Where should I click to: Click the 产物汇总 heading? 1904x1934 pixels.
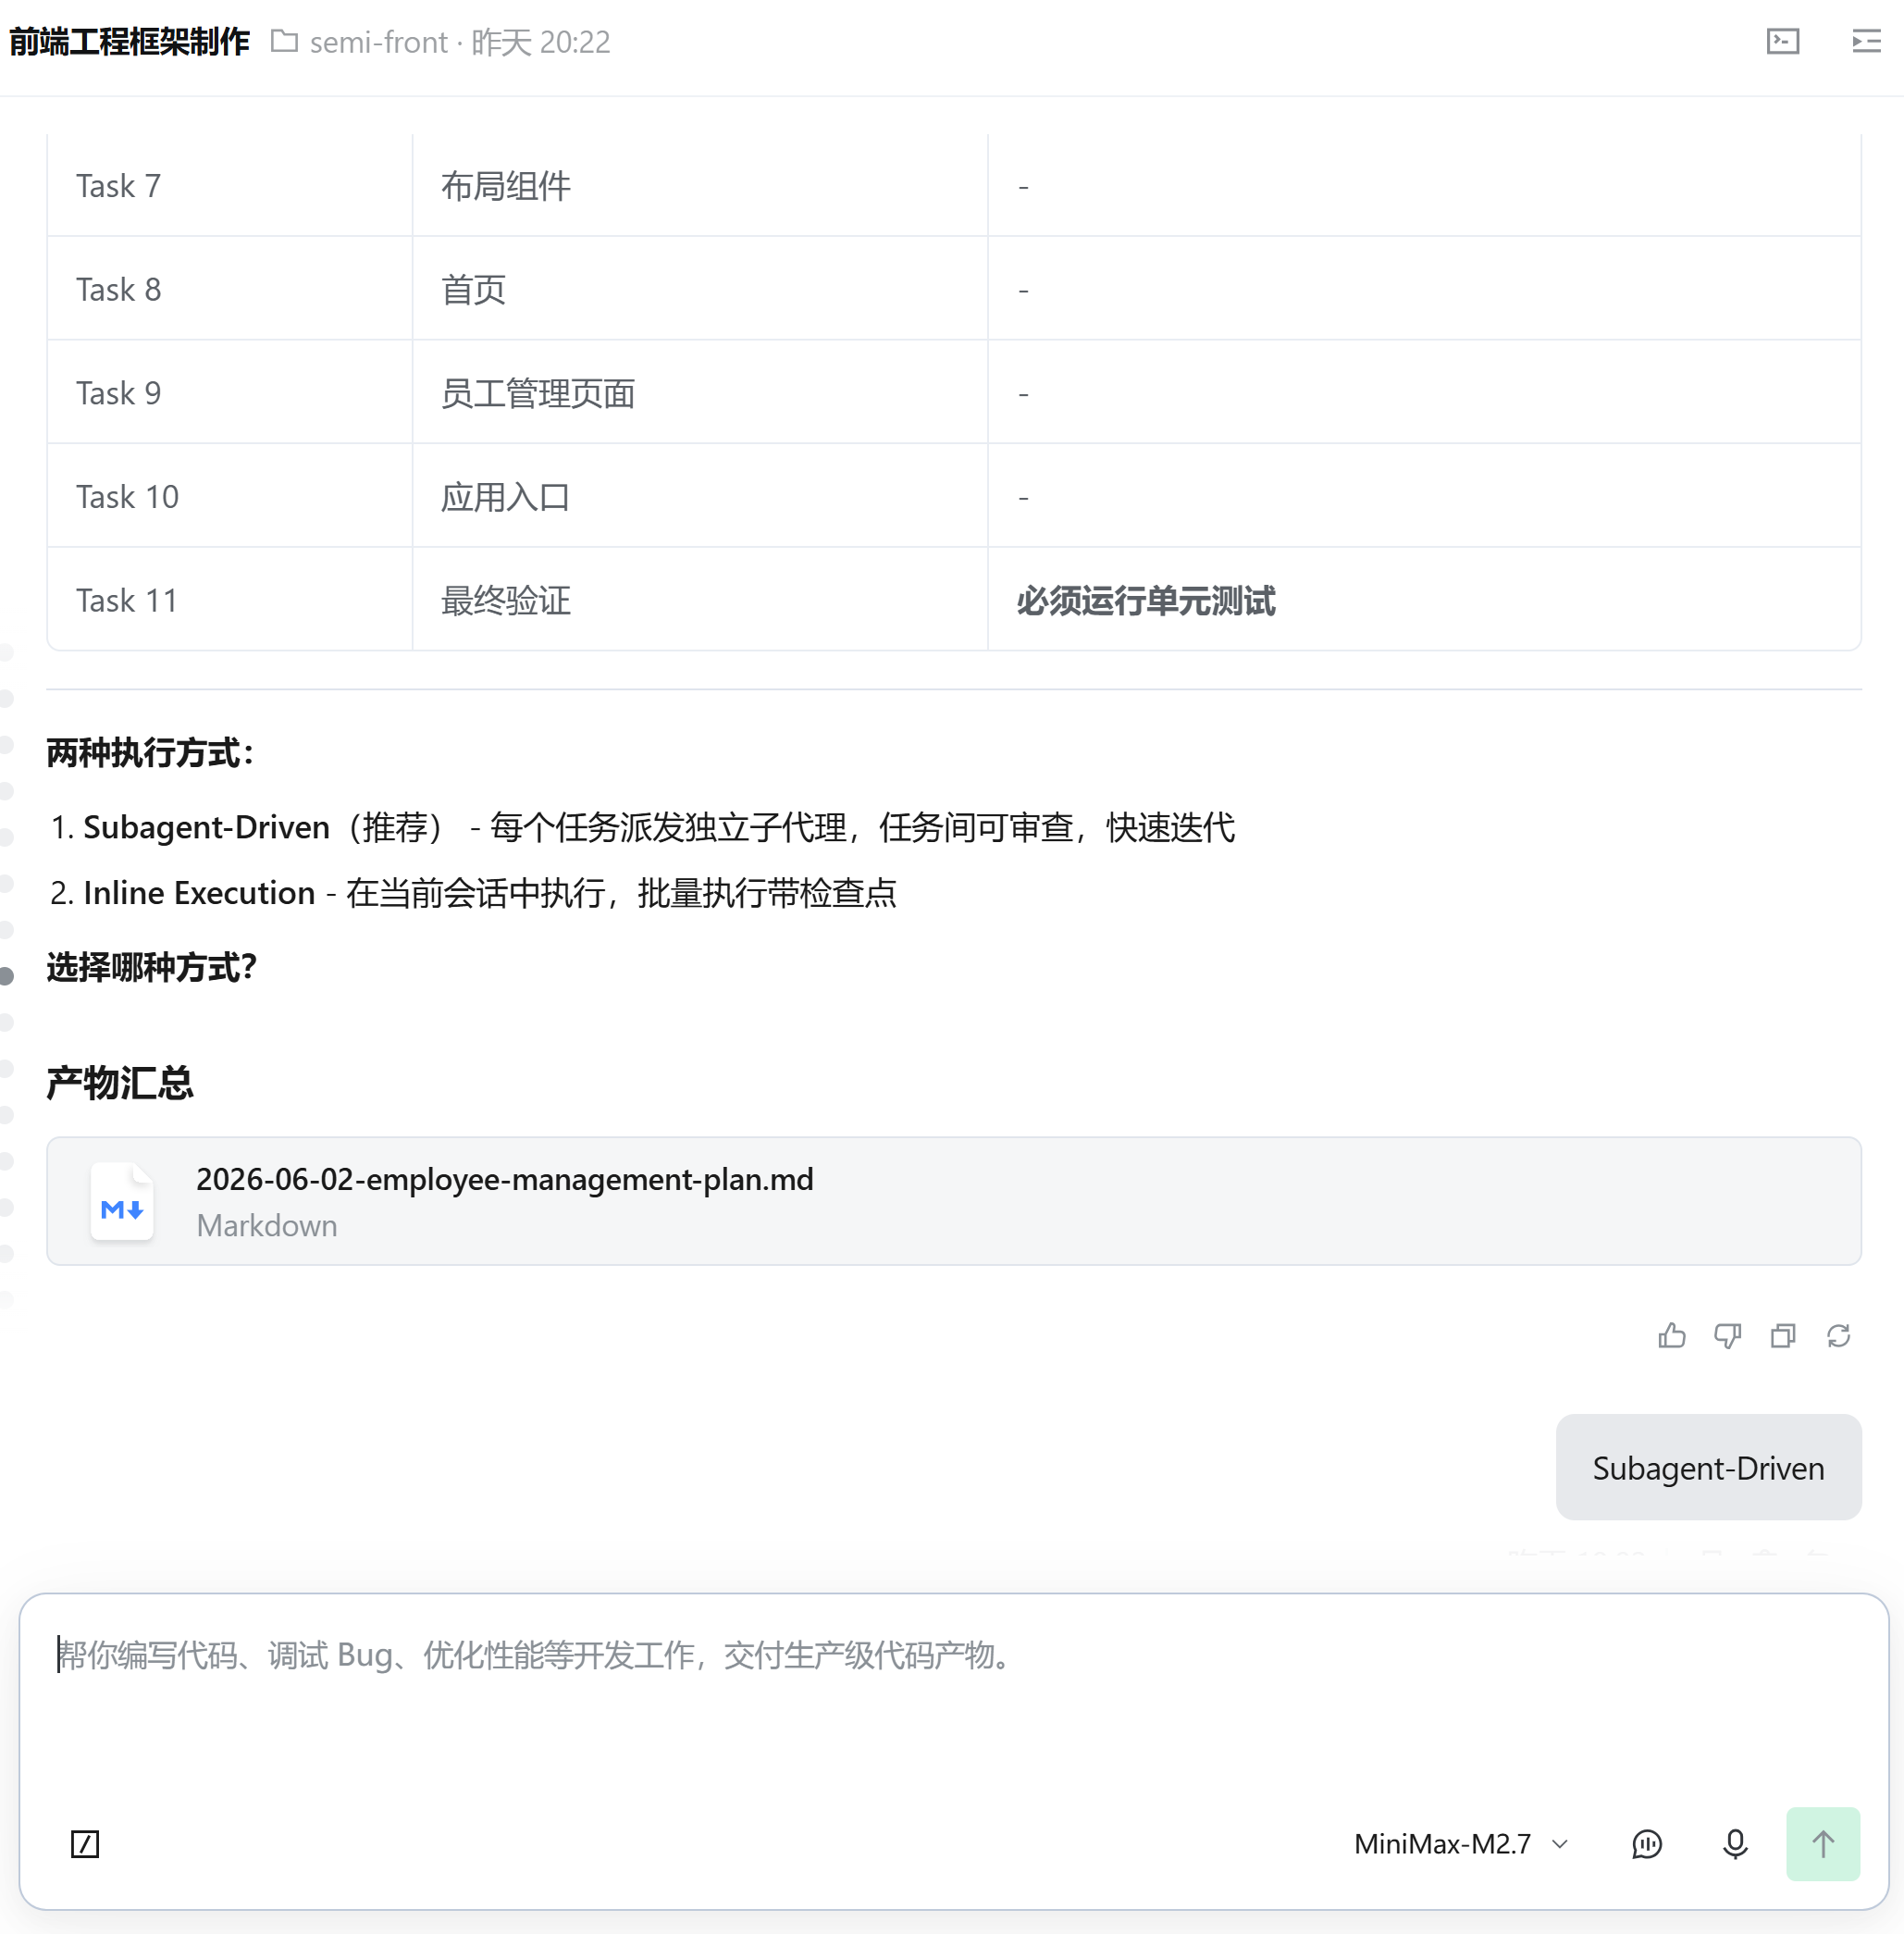(120, 1083)
